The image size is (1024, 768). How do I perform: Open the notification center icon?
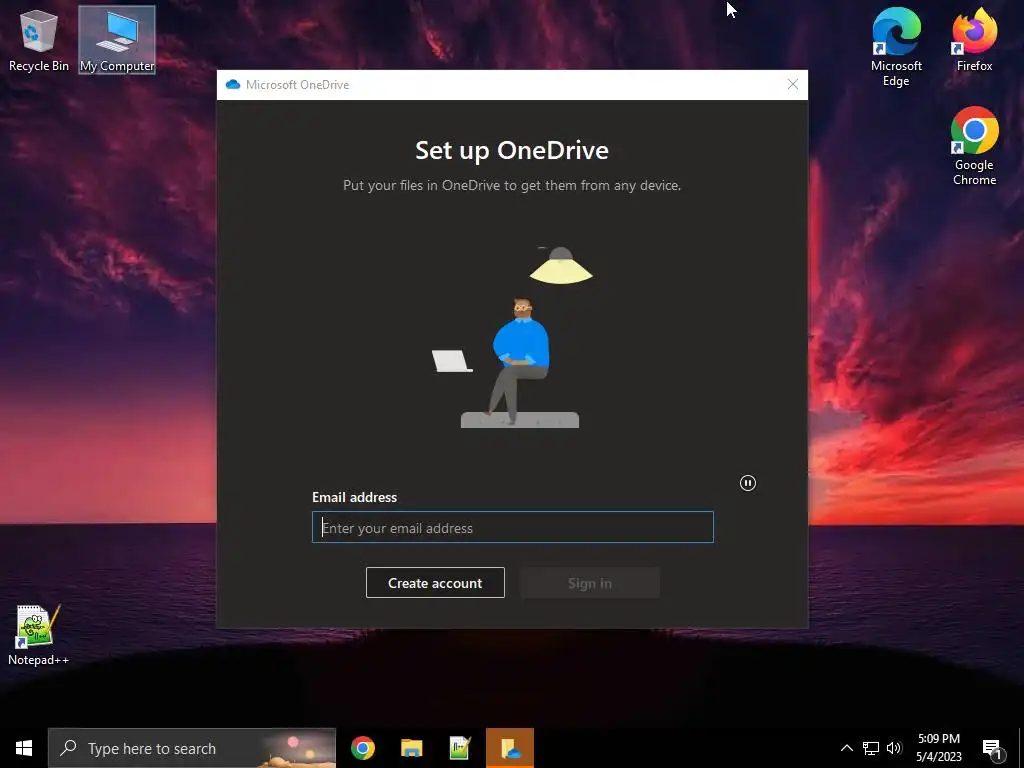point(992,748)
